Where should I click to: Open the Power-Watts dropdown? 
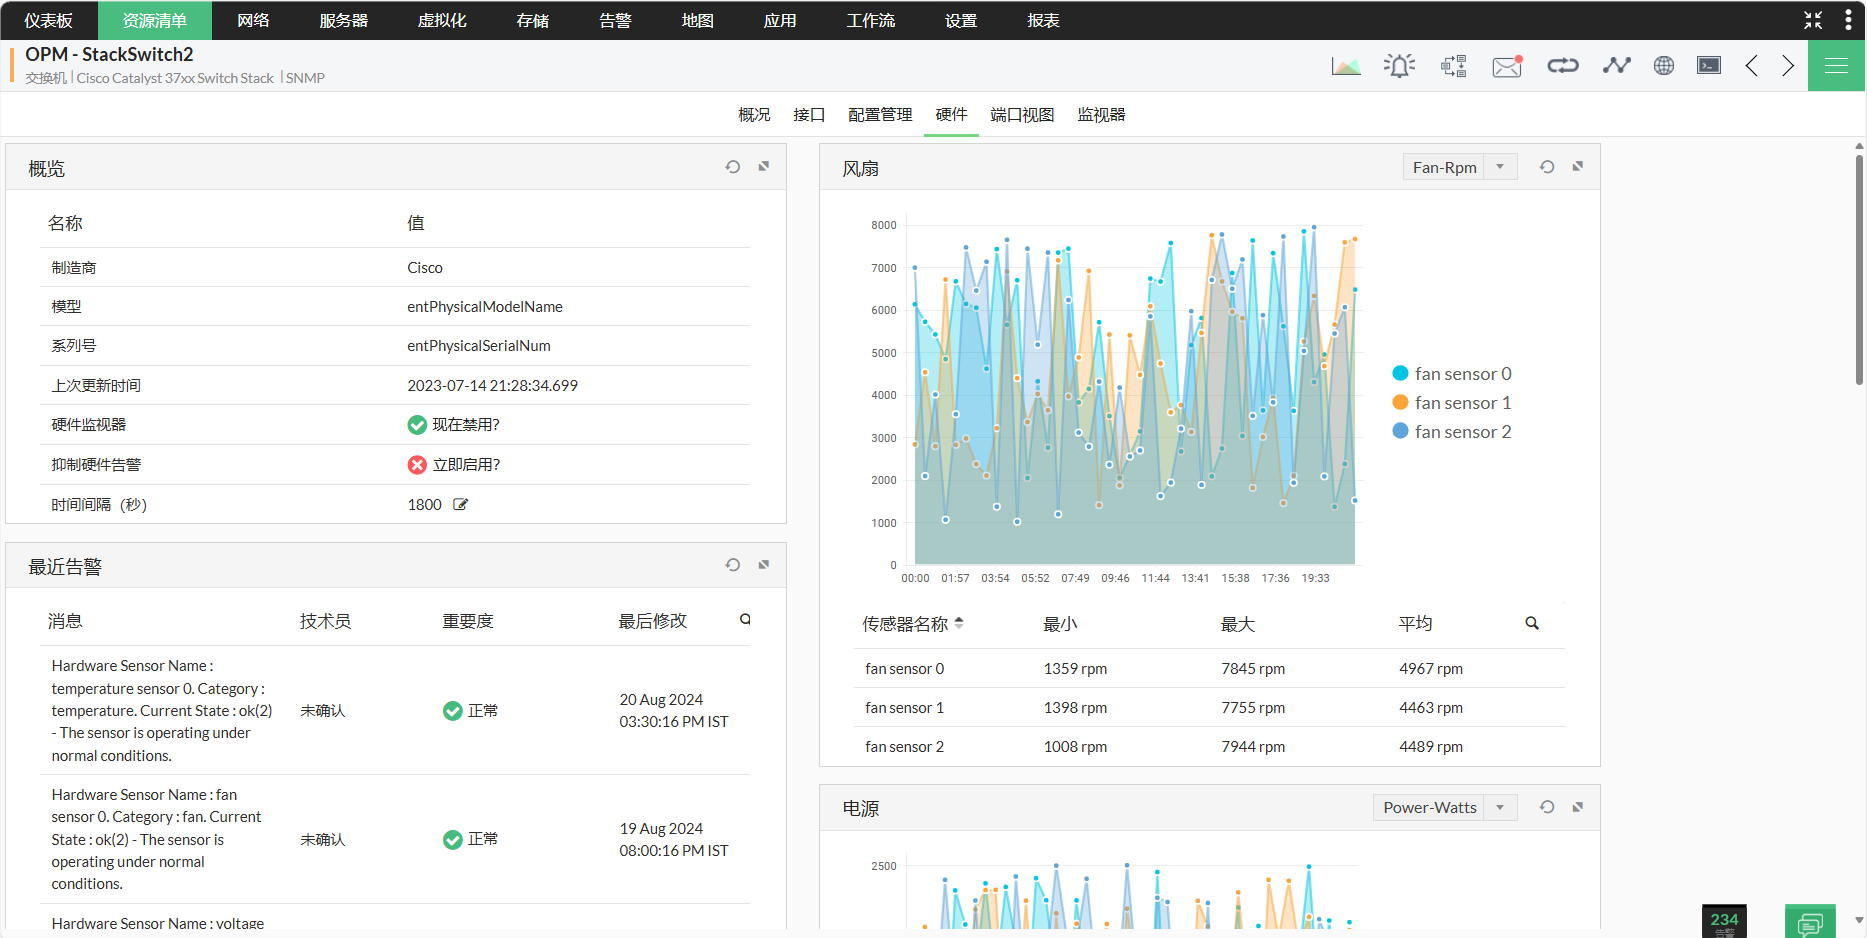(1444, 808)
